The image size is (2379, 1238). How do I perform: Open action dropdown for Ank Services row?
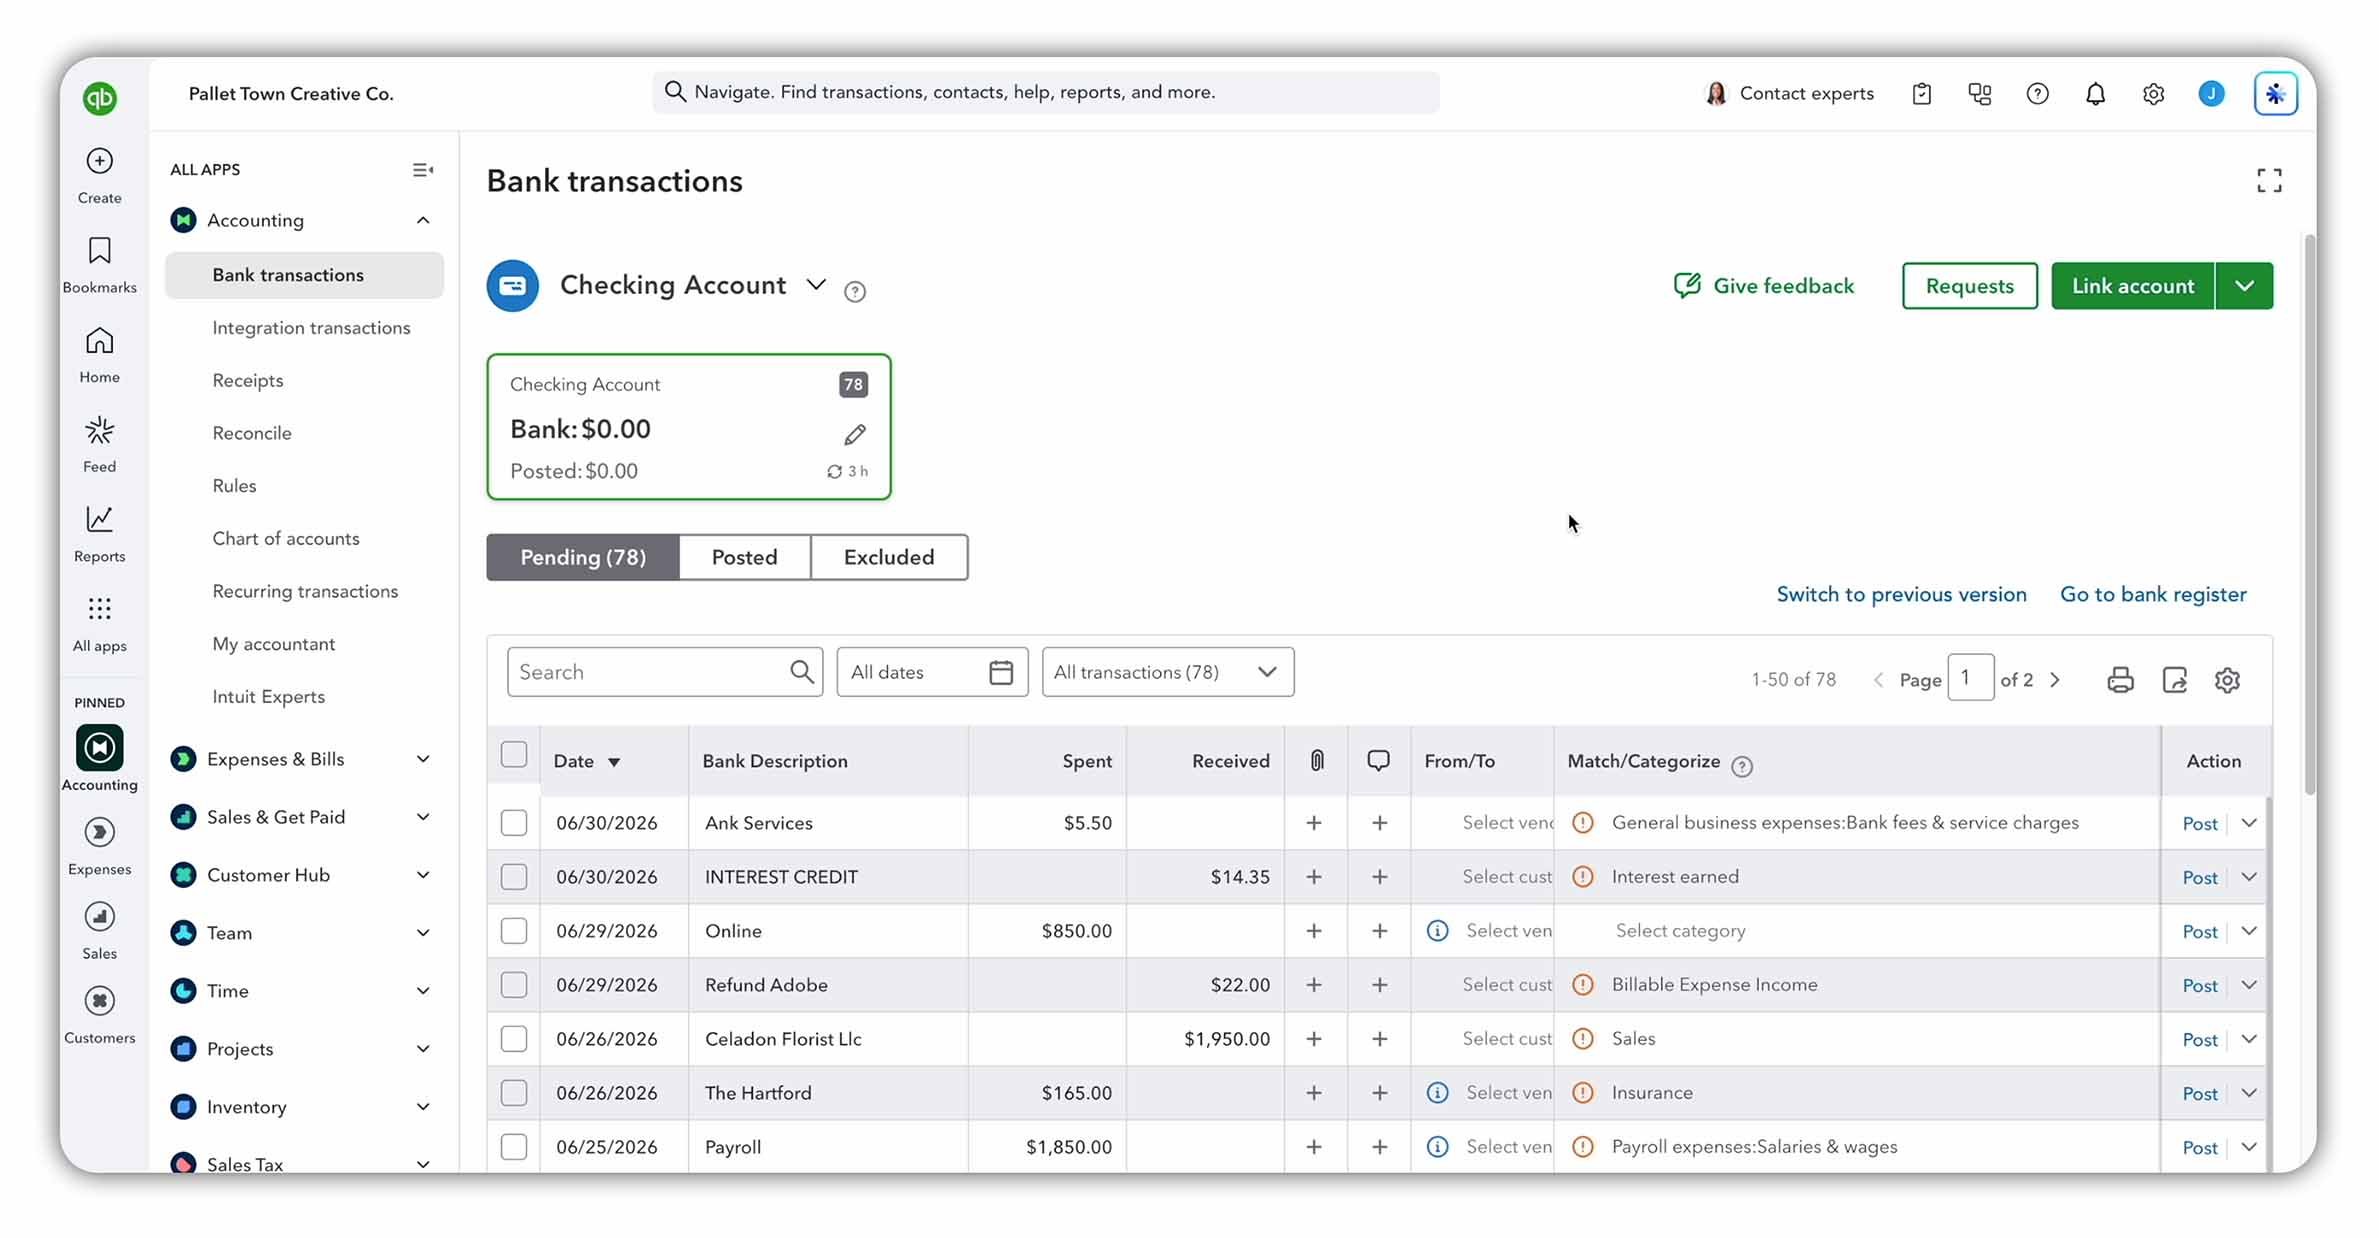point(2249,823)
